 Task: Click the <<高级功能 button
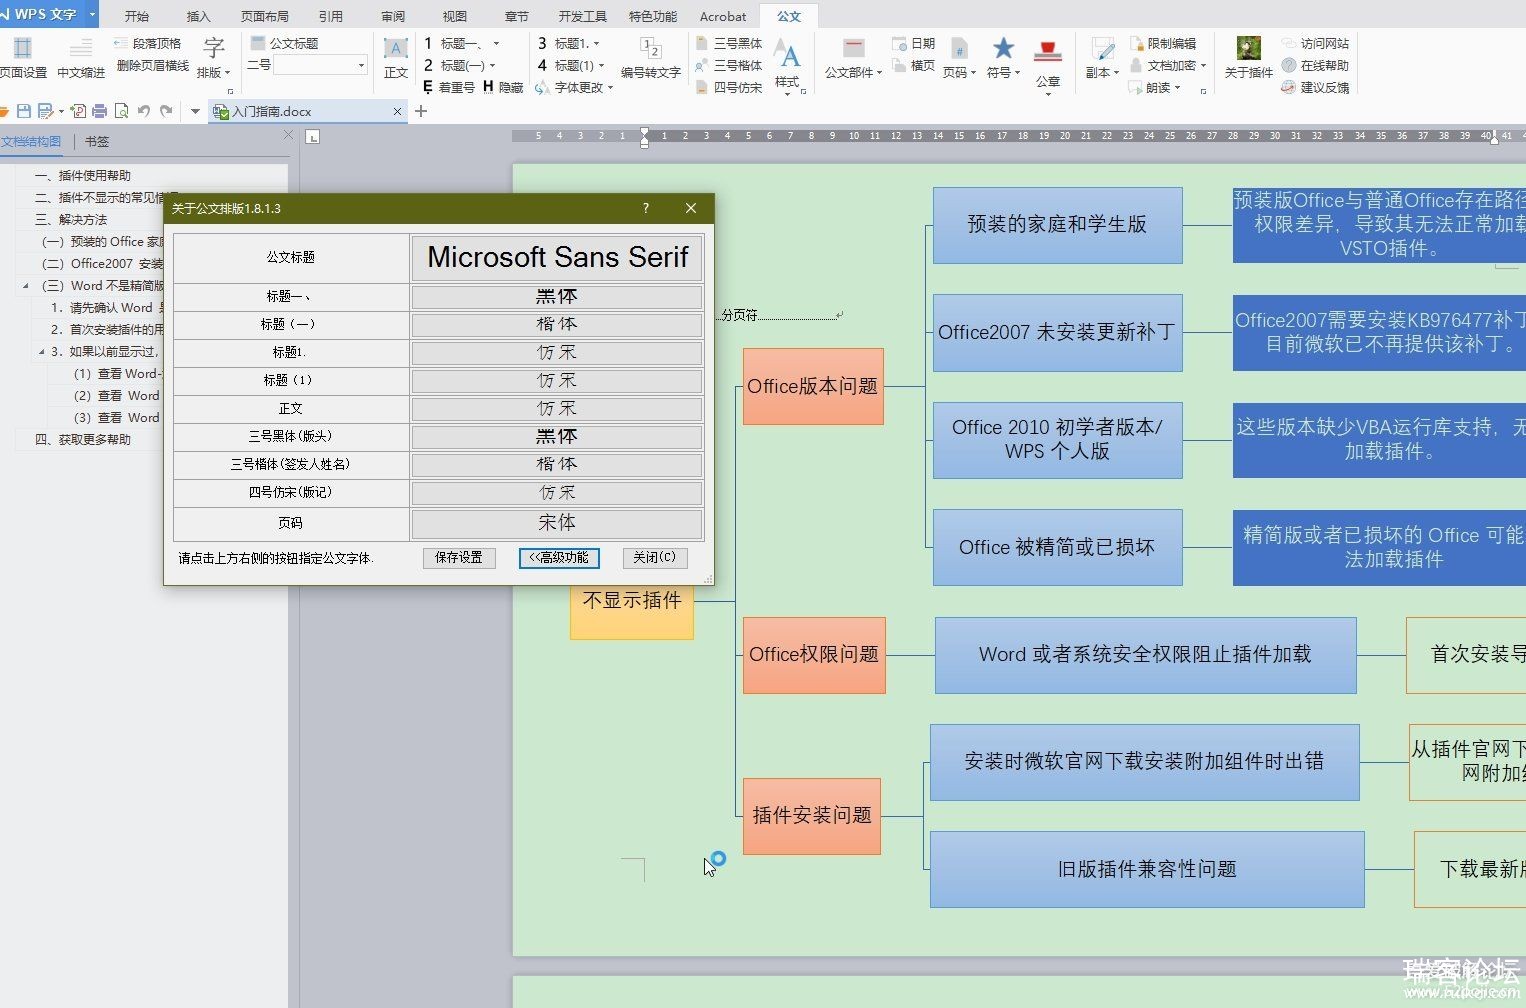(x=559, y=558)
